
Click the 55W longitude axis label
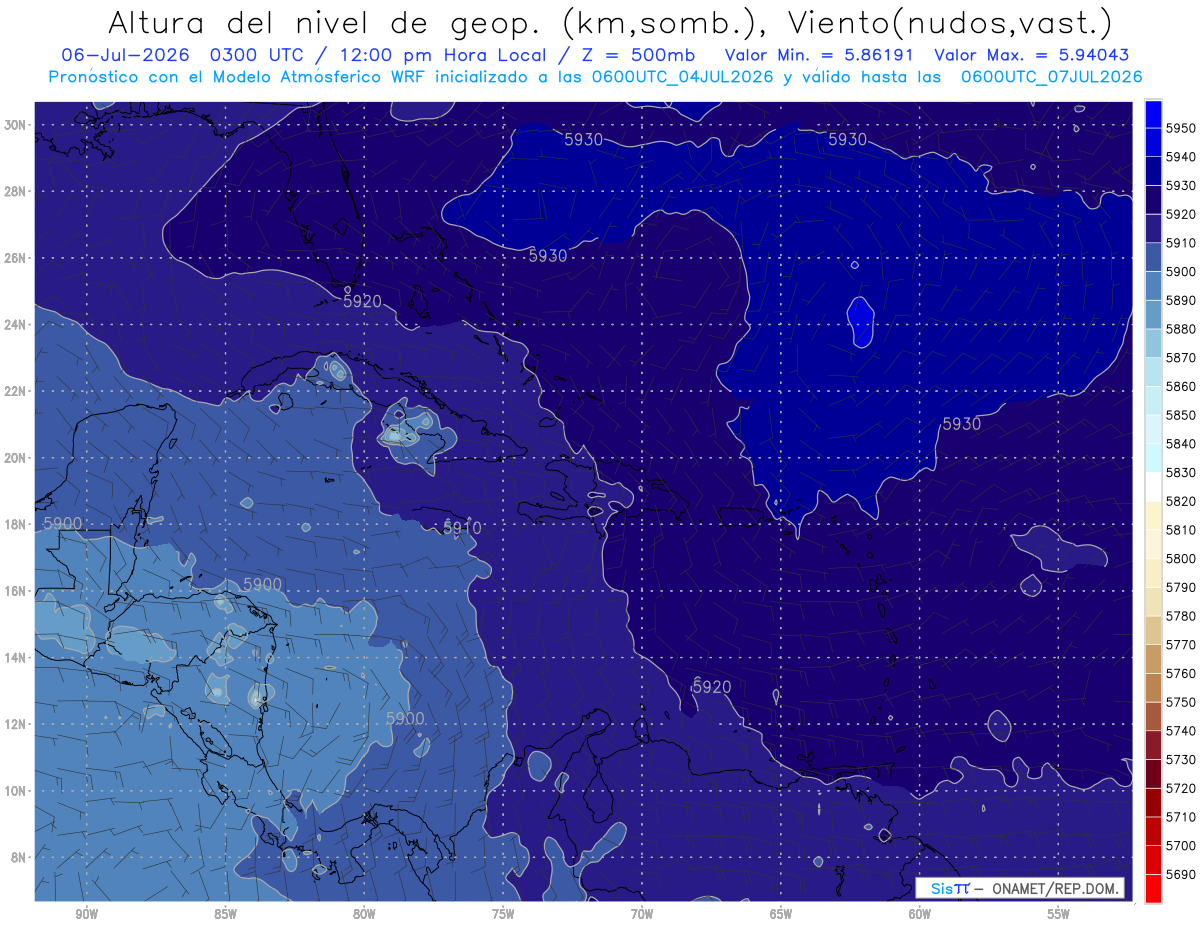pyautogui.click(x=1059, y=914)
